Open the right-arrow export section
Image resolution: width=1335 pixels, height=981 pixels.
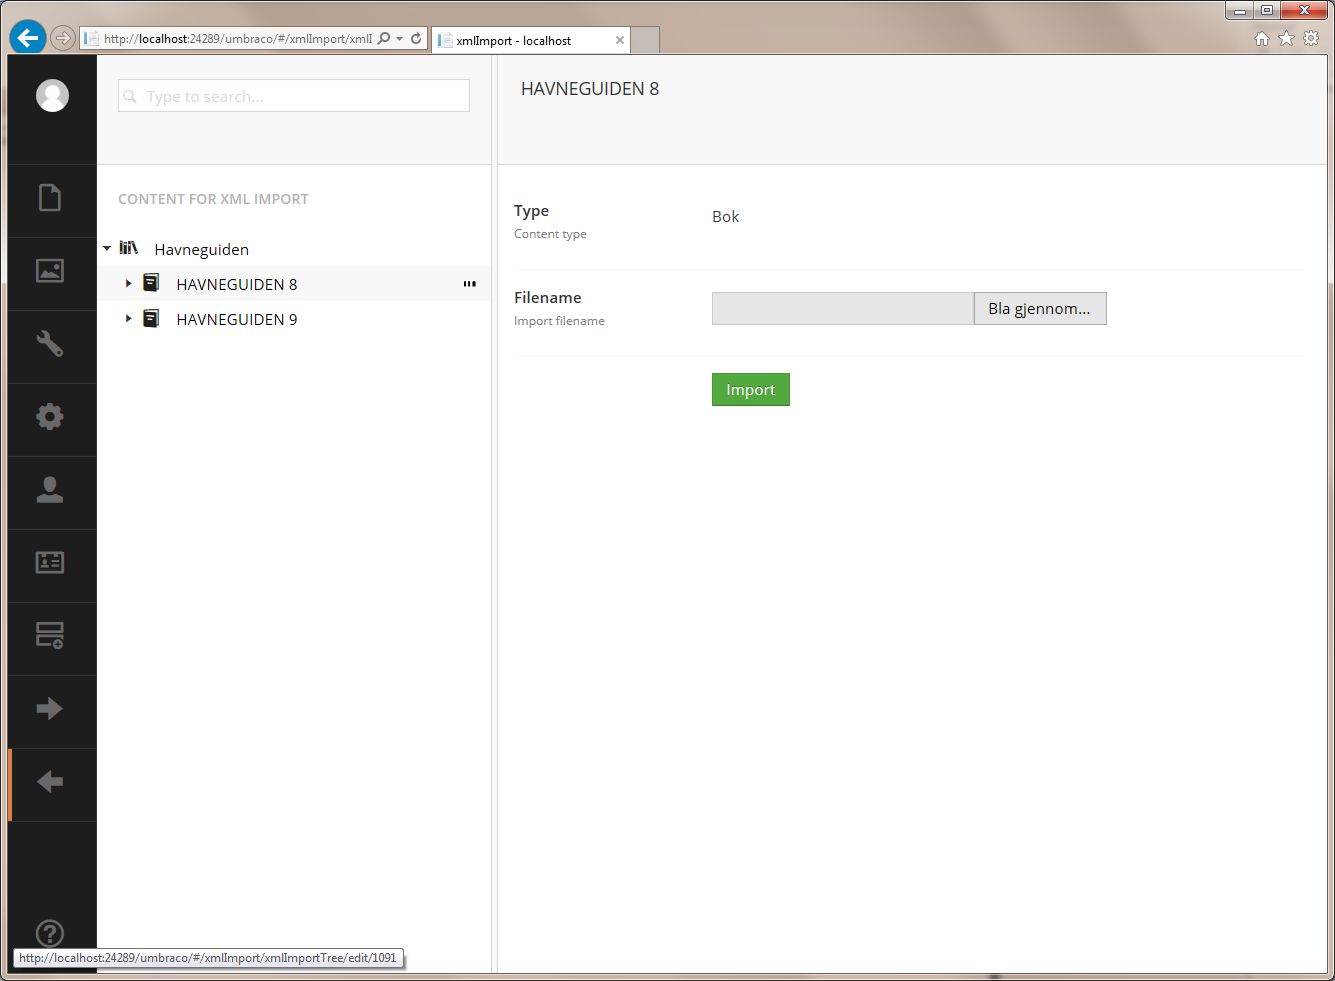pos(50,709)
